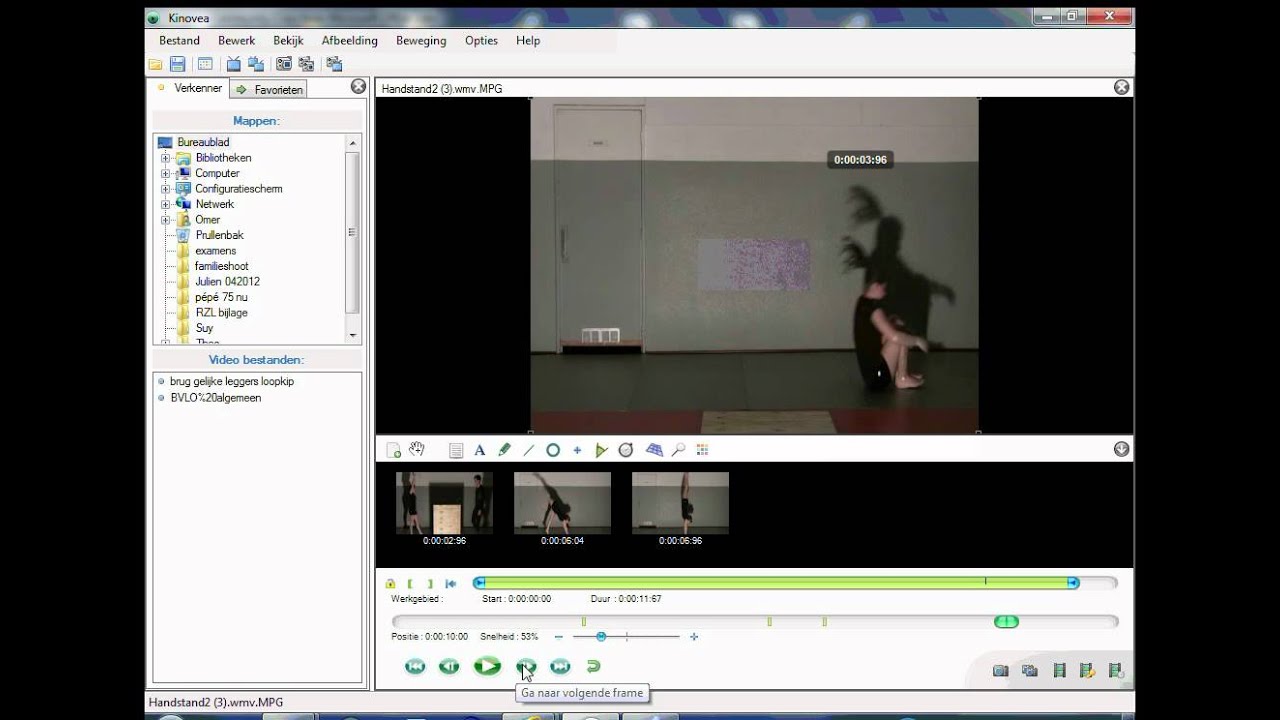This screenshot has height=720, width=1280.
Task: Collapse key images panel with down arrow
Action: [1121, 450]
